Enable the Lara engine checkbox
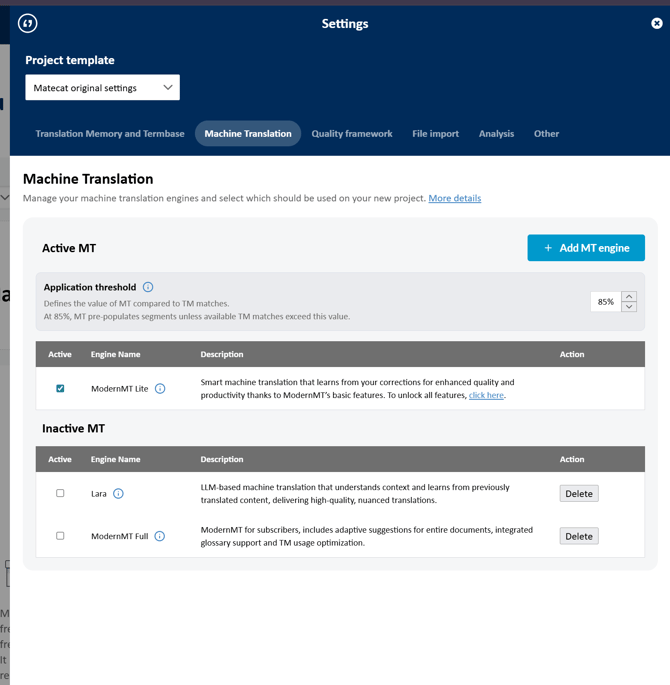Screen dimensions: 670x685 [60, 494]
